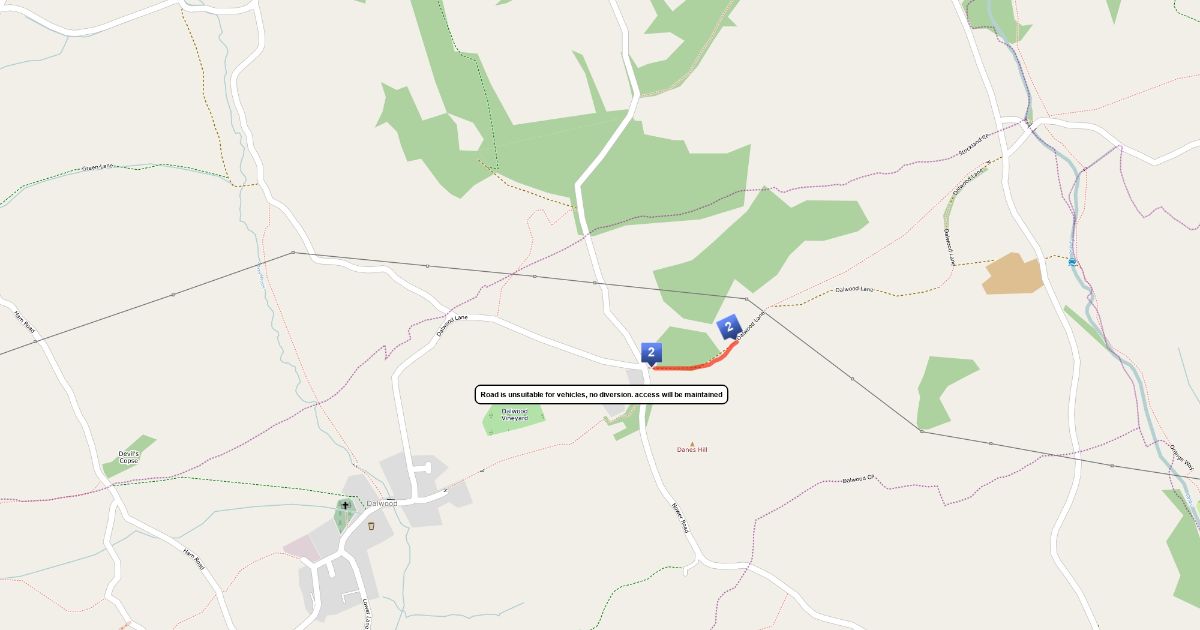Click the tan brown land patch
Screen dimensions: 1200x630
tap(1013, 274)
